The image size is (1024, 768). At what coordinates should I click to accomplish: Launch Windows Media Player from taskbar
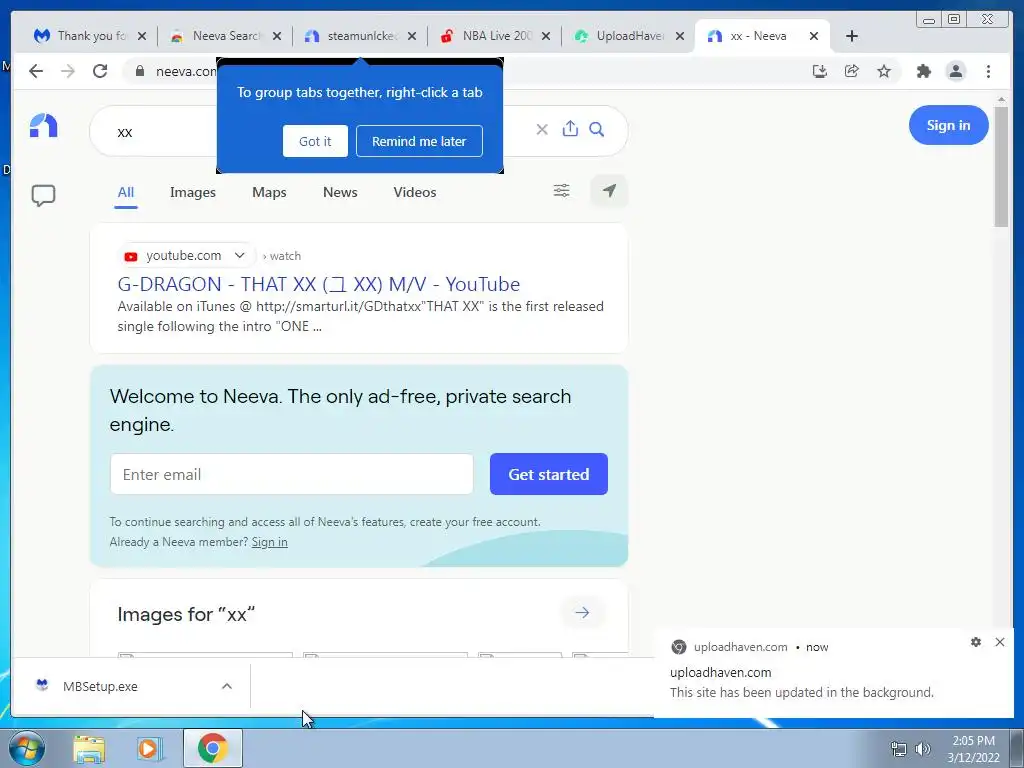click(150, 749)
